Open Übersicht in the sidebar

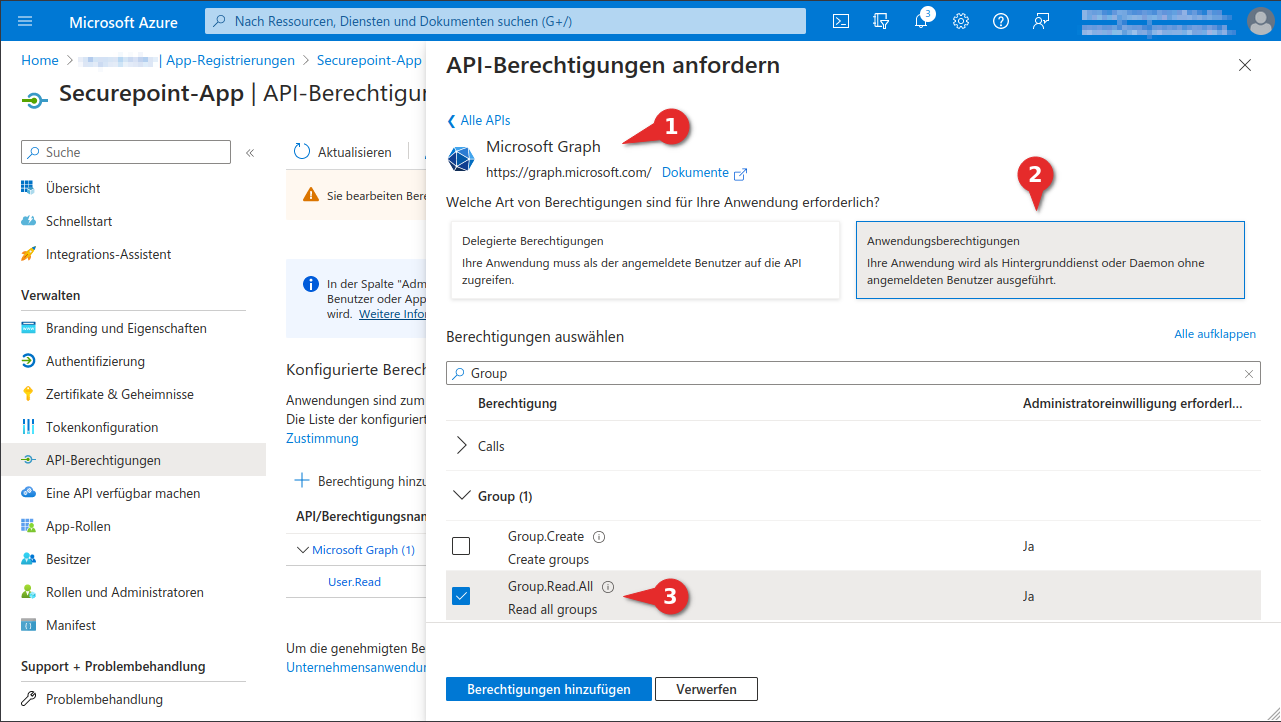click(x=73, y=188)
